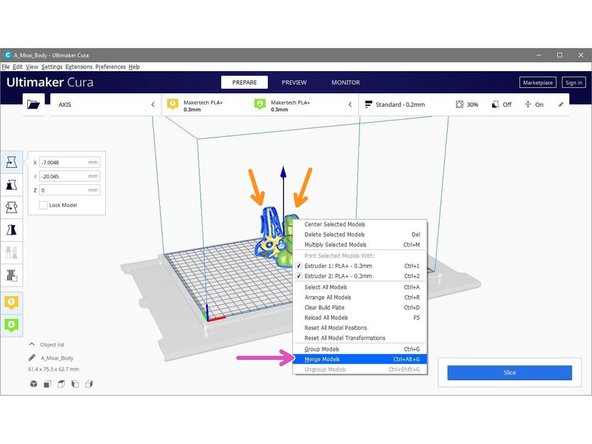Choose Reload All Models

tap(360, 318)
